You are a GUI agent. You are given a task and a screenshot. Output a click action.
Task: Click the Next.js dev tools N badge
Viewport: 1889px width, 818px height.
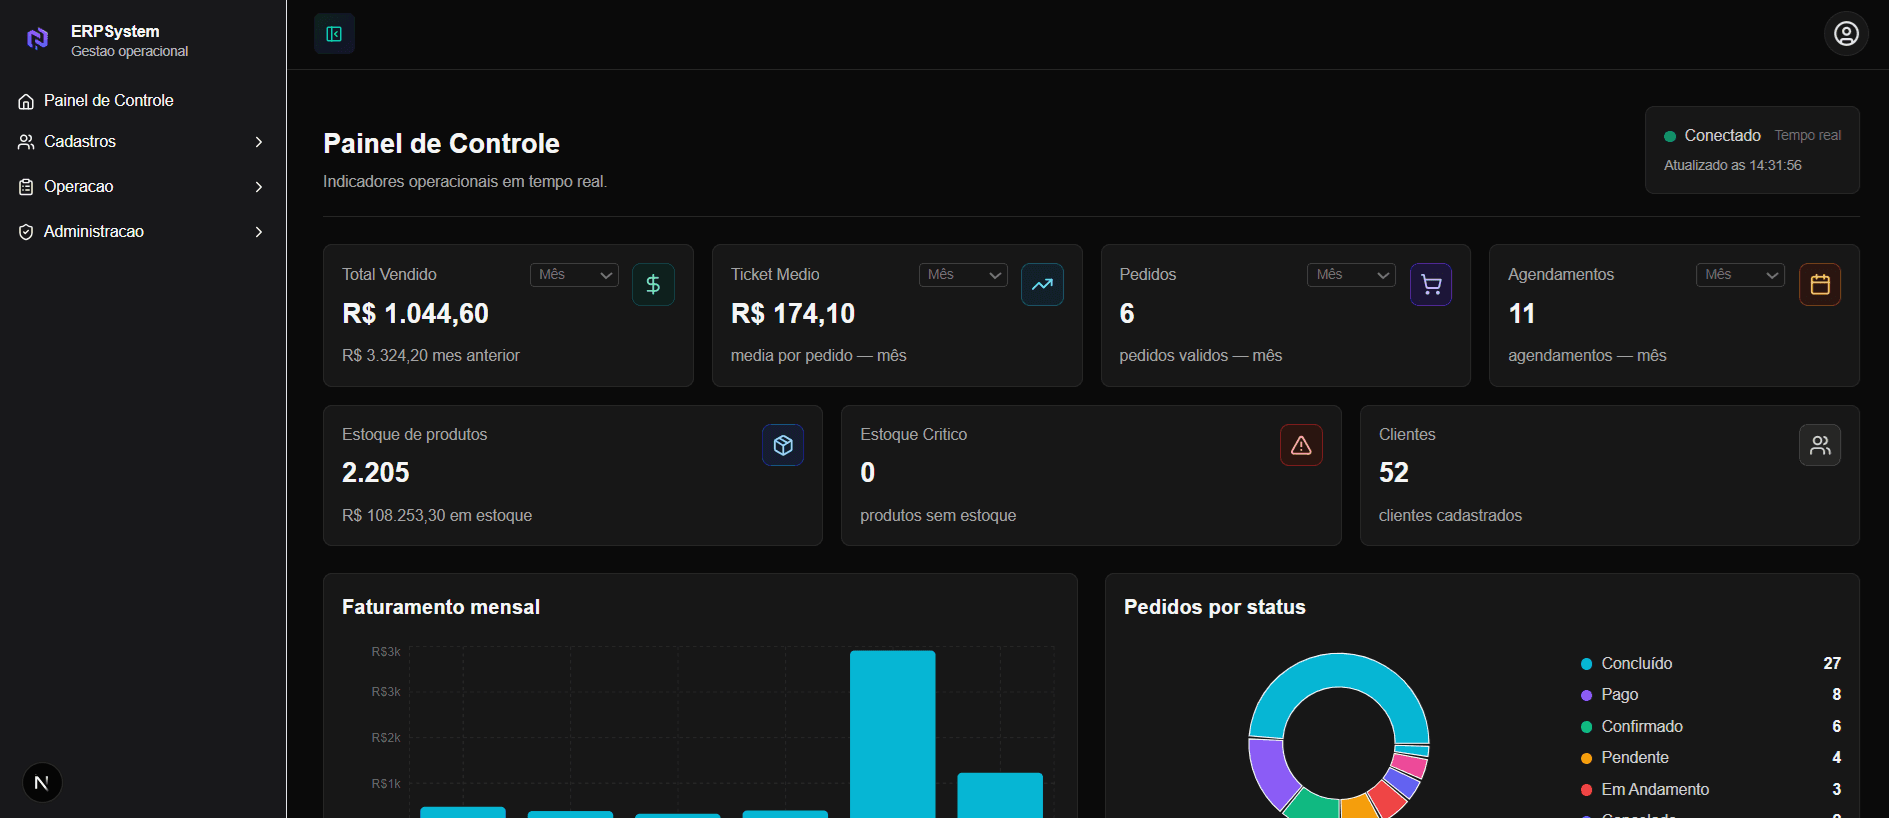pyautogui.click(x=42, y=783)
